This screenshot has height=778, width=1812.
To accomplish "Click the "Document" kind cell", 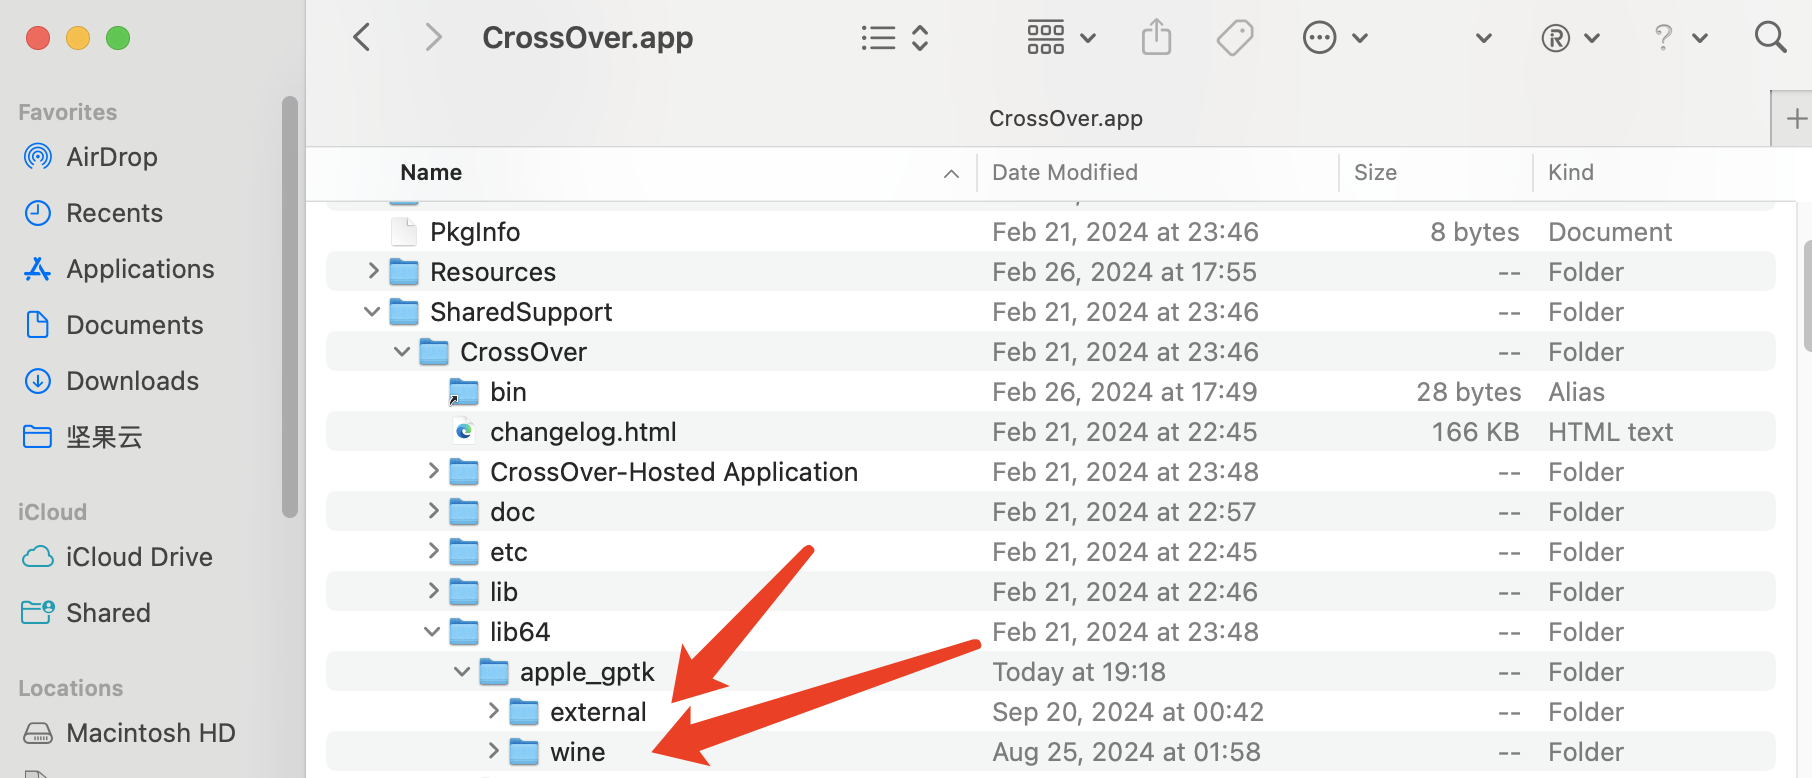I will 1610,232.
